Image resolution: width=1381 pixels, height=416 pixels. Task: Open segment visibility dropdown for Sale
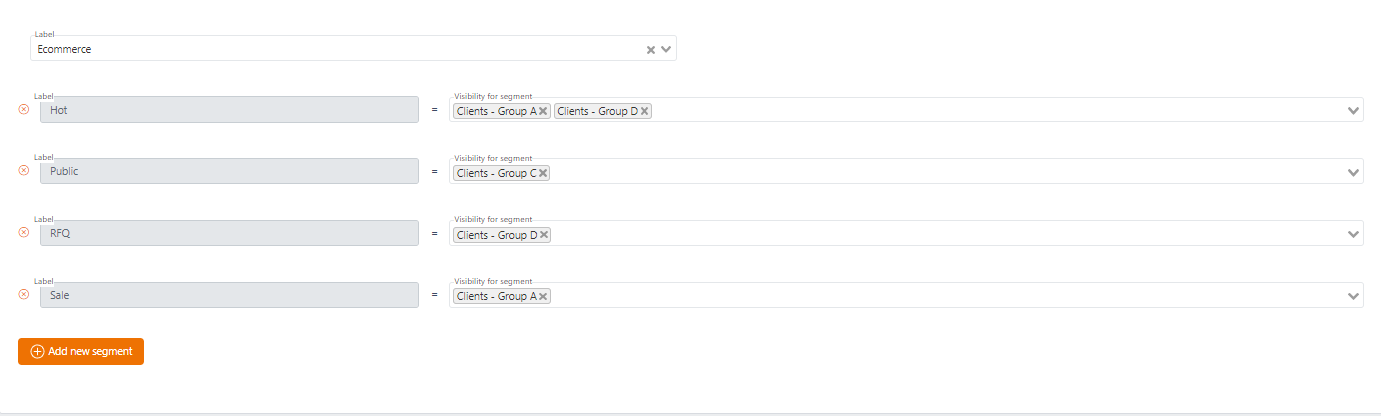1354,296
